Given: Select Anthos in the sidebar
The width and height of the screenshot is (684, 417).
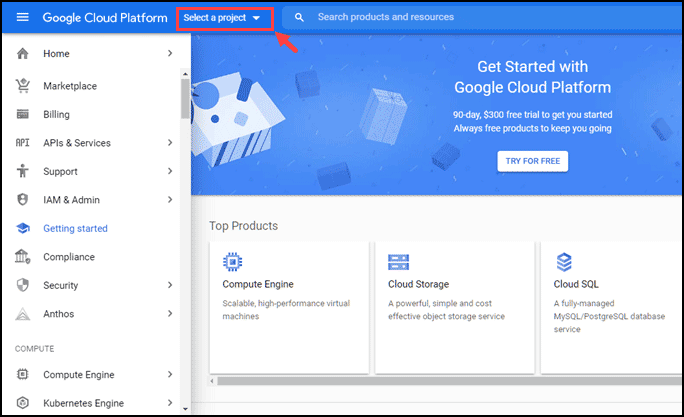Looking at the screenshot, I should 58,314.
